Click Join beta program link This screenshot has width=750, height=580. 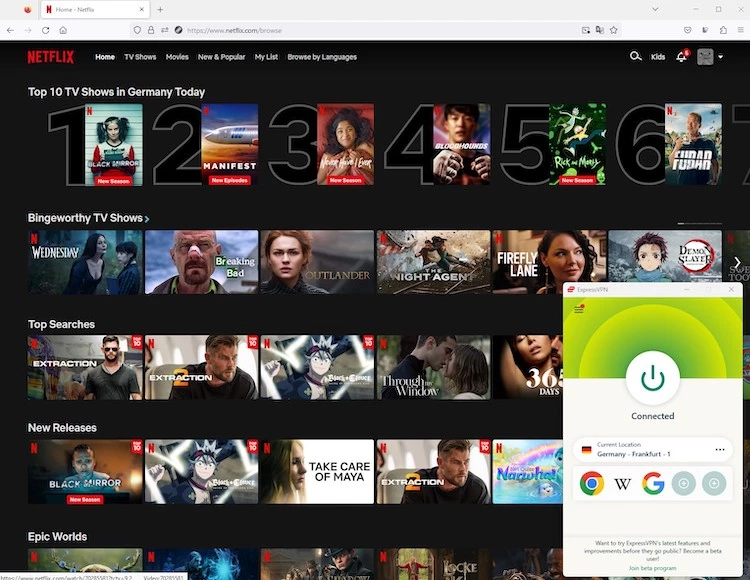coord(652,568)
